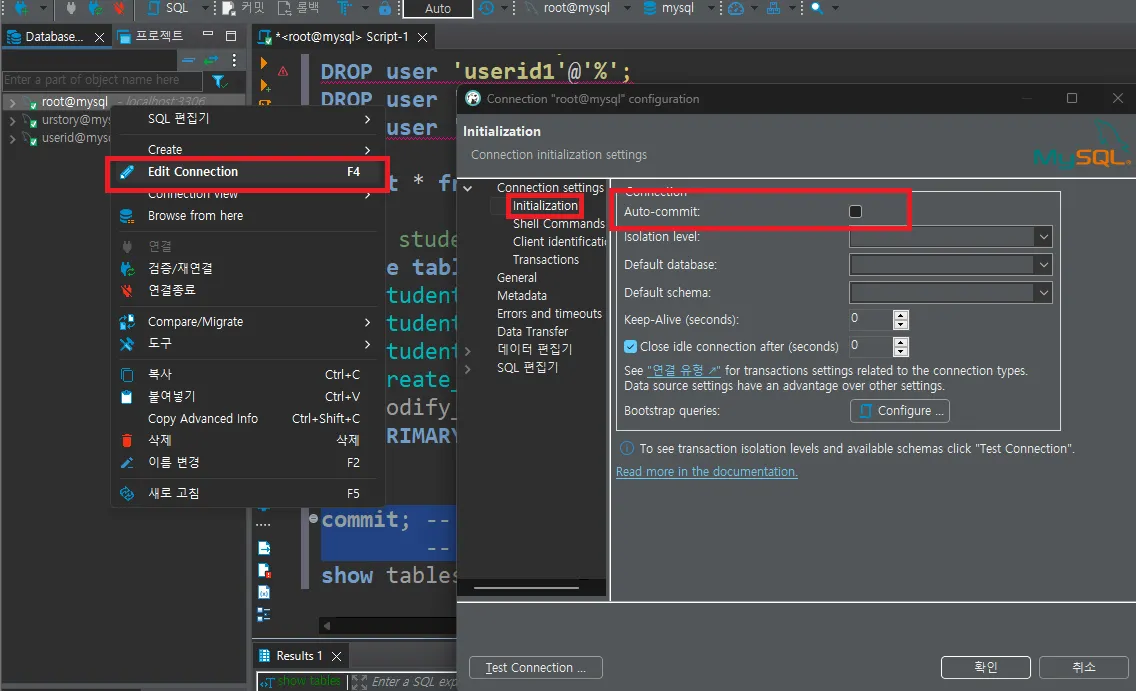Viewport: 1136px width, 691px height.
Task: Expand the root@mysql connection node
Action: [x=12, y=102]
